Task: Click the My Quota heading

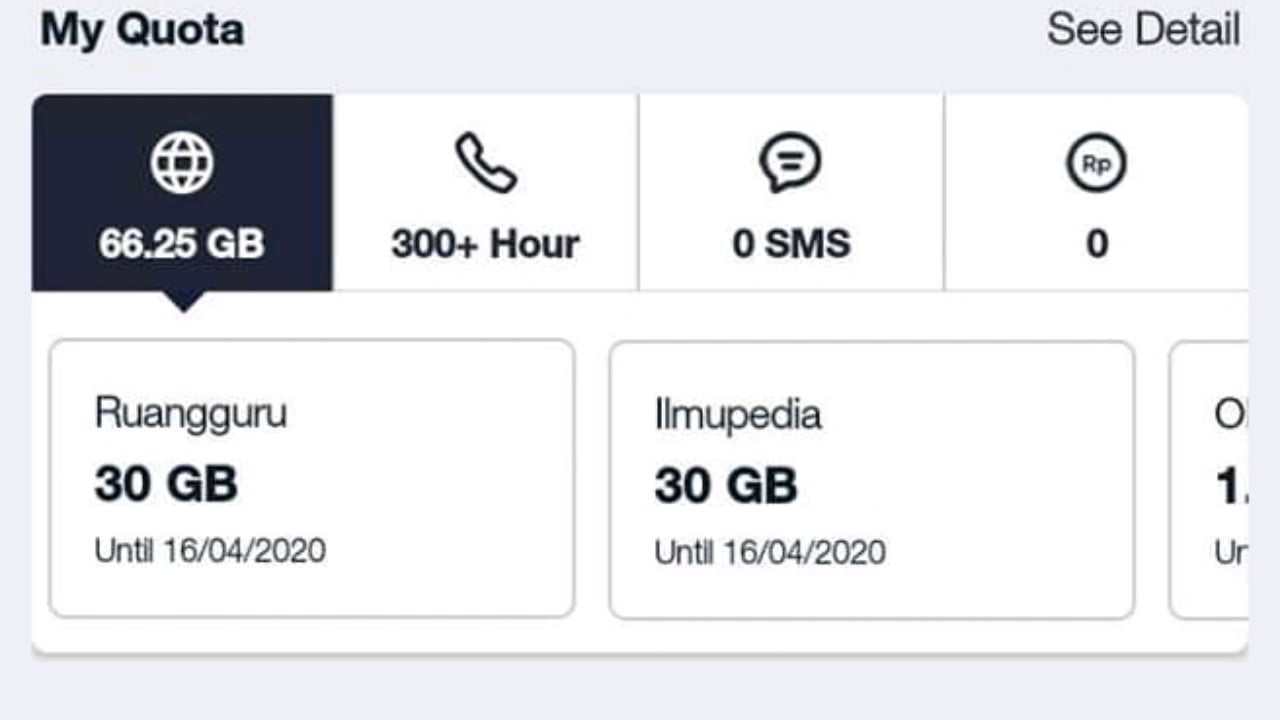Action: click(x=142, y=30)
